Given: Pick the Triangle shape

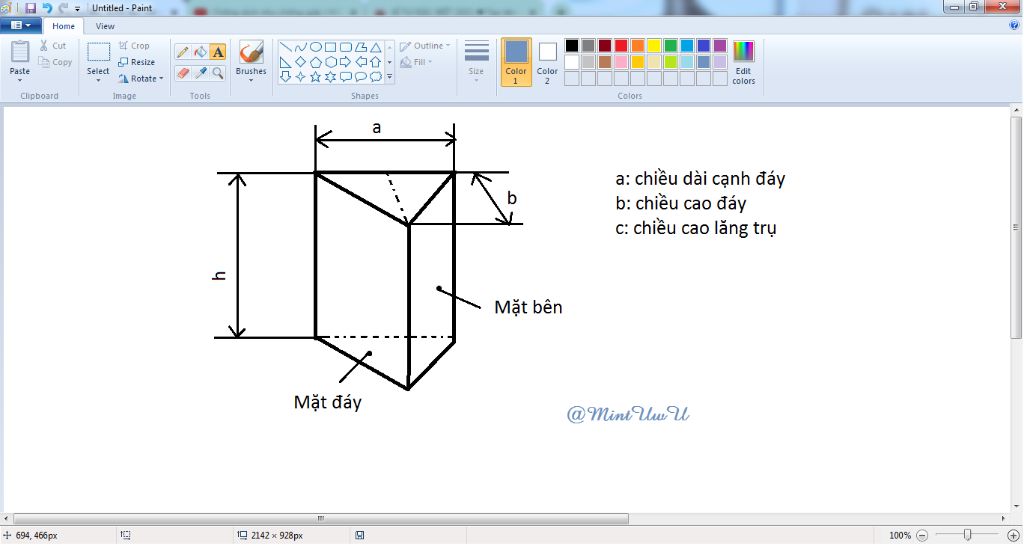Looking at the screenshot, I should [376, 47].
